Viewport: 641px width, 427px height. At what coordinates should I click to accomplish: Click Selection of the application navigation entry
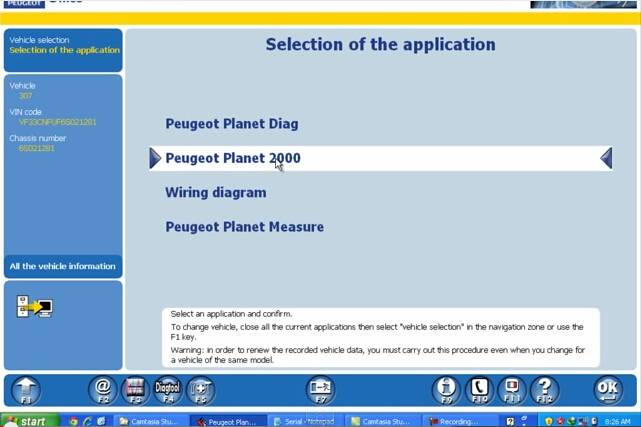(x=65, y=50)
